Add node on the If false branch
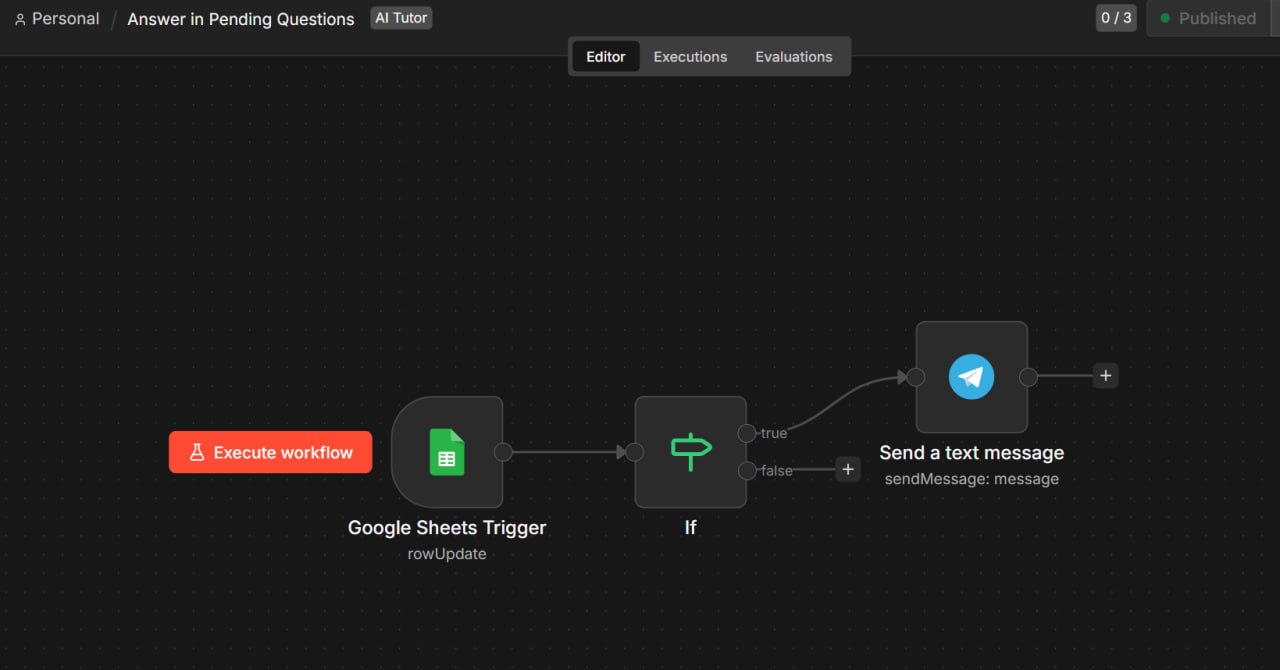Viewport: 1280px width, 670px height. pyautogui.click(x=848, y=469)
